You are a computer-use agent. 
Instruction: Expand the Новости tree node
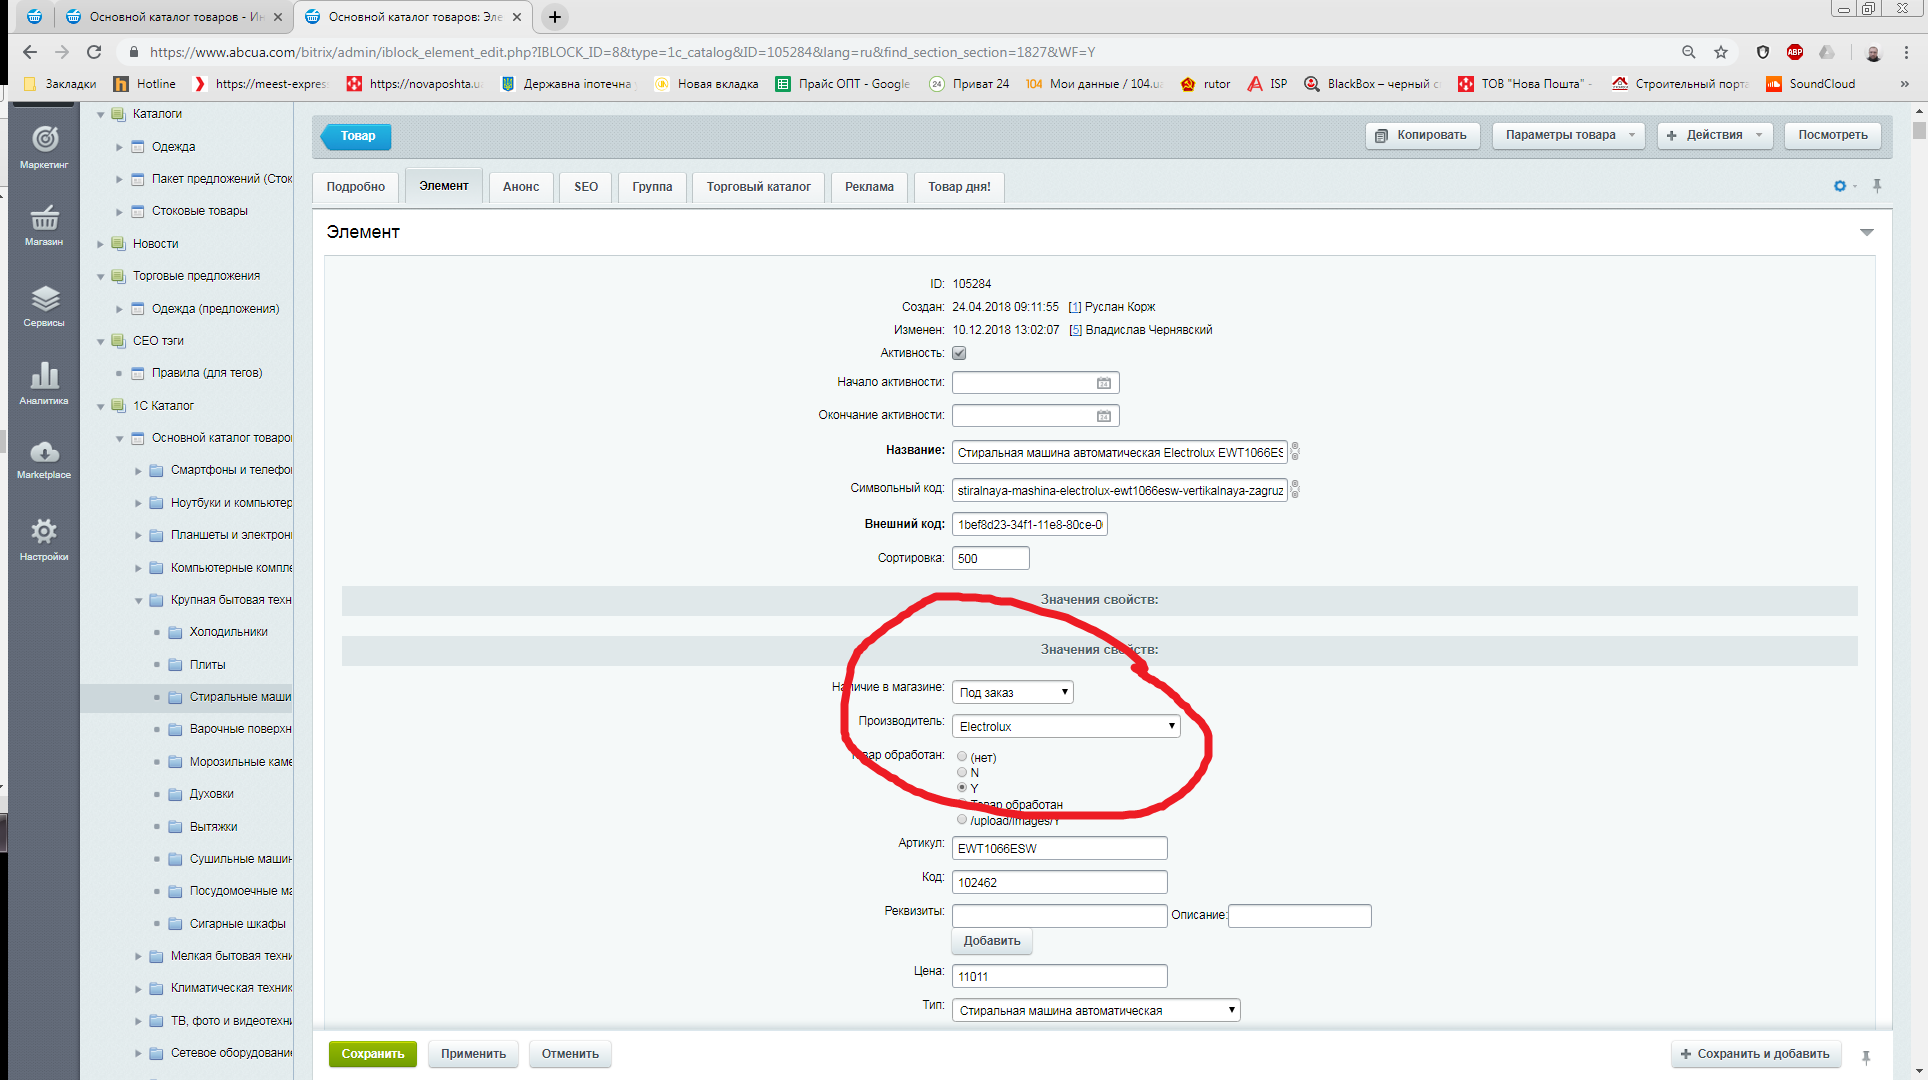[100, 244]
